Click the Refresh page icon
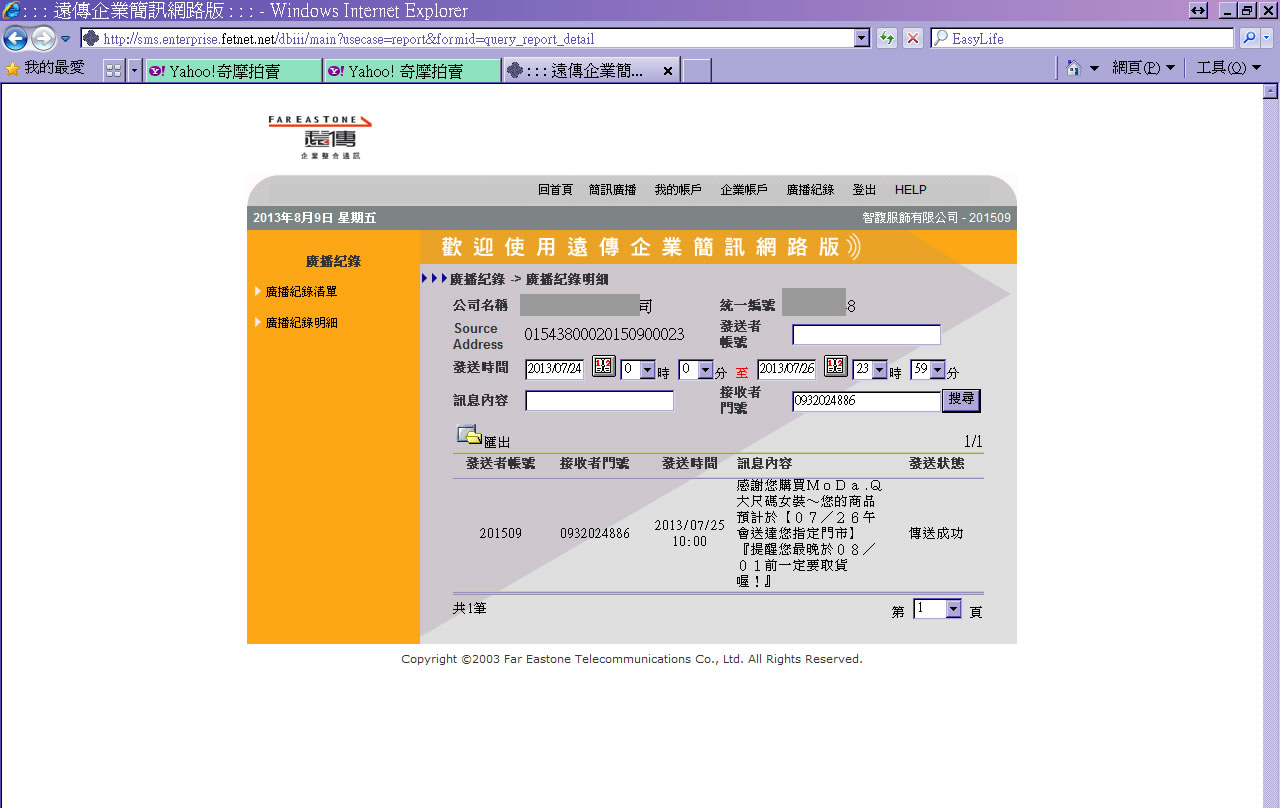Screen dimensions: 1280x808 (887, 39)
